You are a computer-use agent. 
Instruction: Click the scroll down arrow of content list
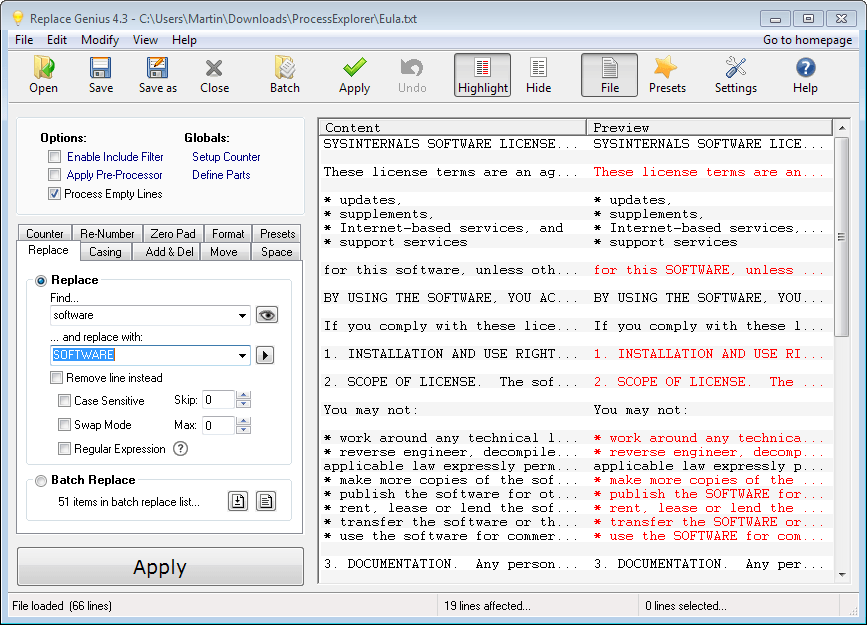[842, 575]
